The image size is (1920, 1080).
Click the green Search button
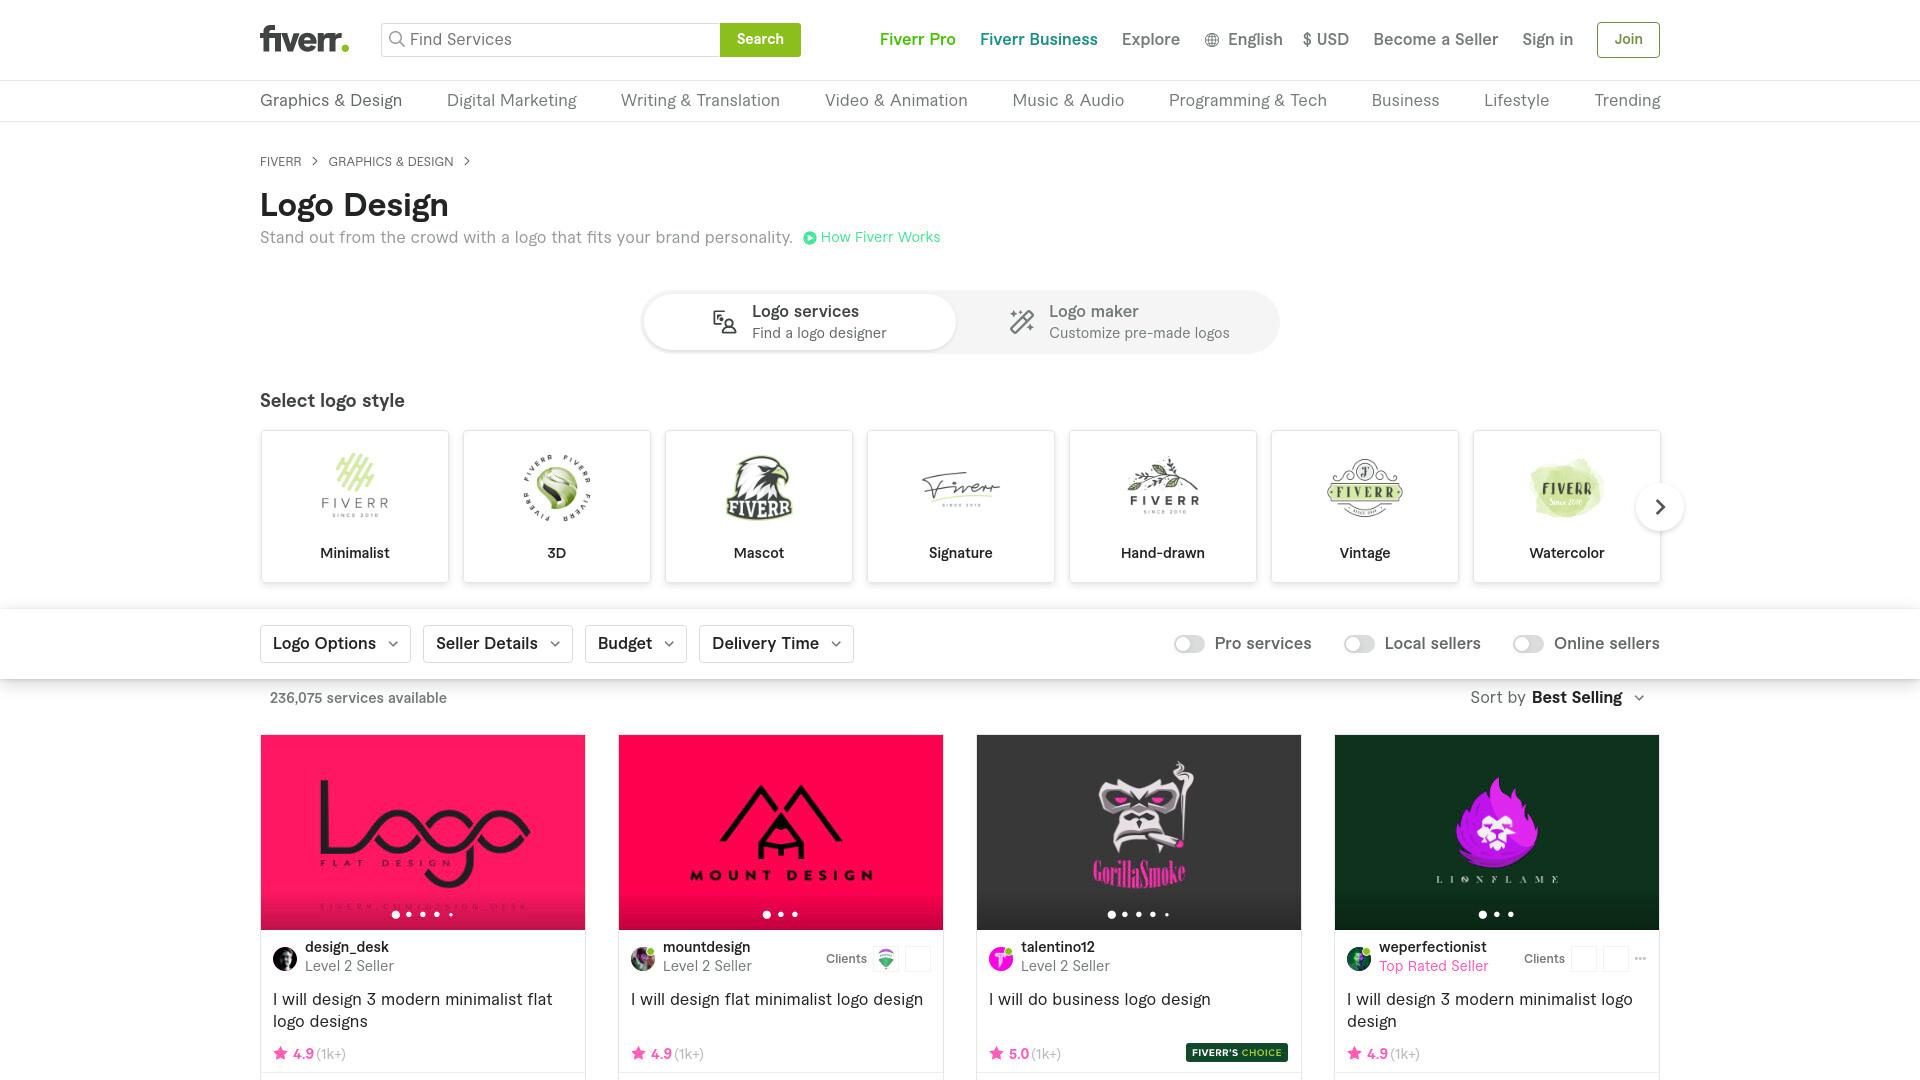tap(760, 40)
